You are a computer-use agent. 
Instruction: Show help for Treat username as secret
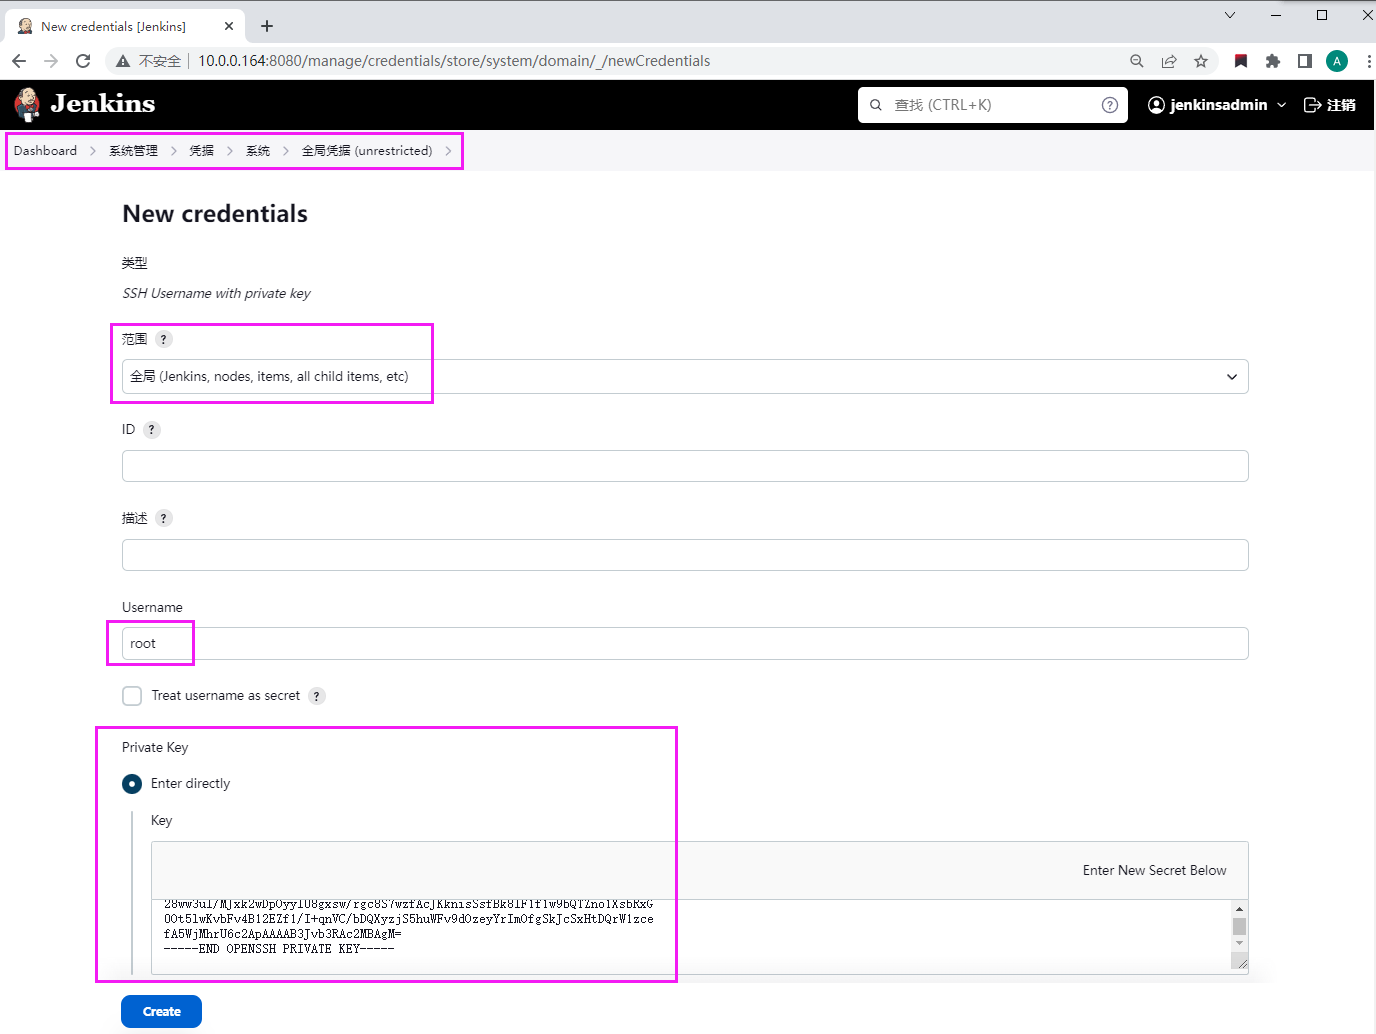317,696
